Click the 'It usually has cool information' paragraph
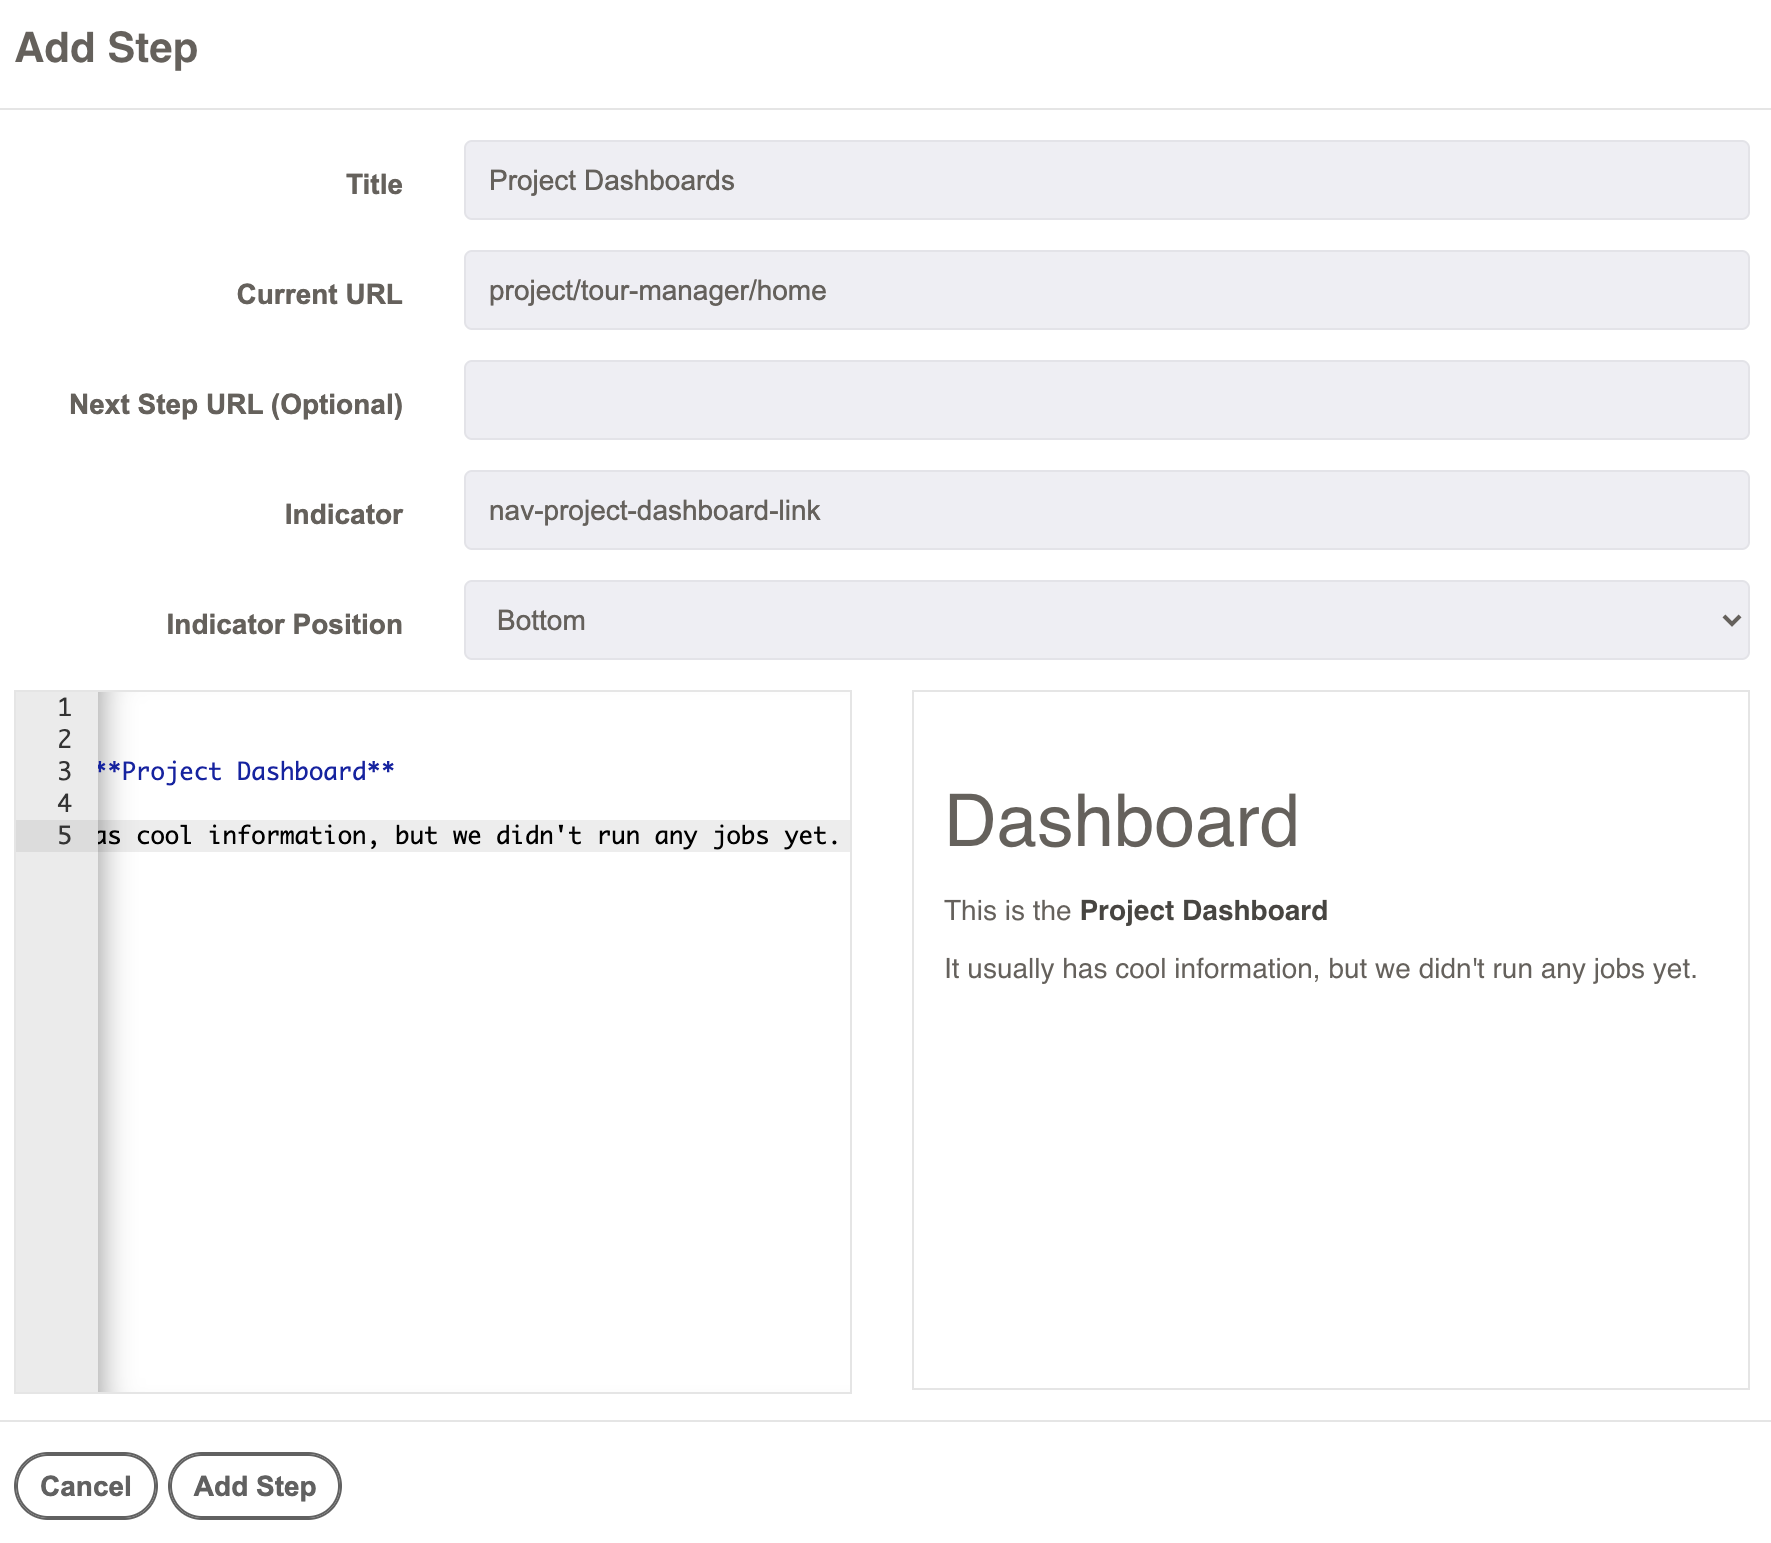 (1319, 969)
